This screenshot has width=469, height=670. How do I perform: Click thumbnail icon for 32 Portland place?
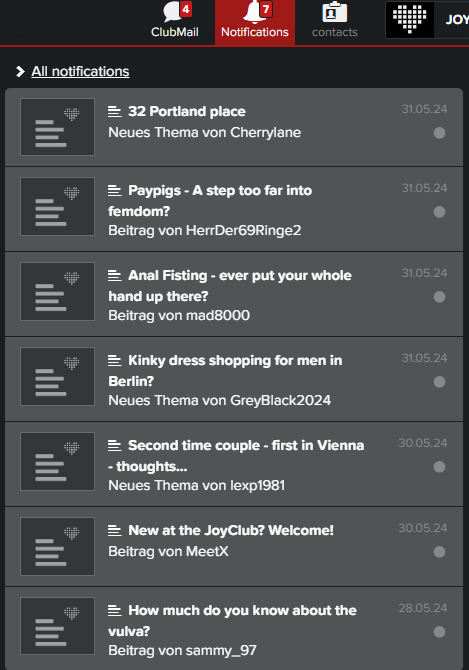click(57, 127)
